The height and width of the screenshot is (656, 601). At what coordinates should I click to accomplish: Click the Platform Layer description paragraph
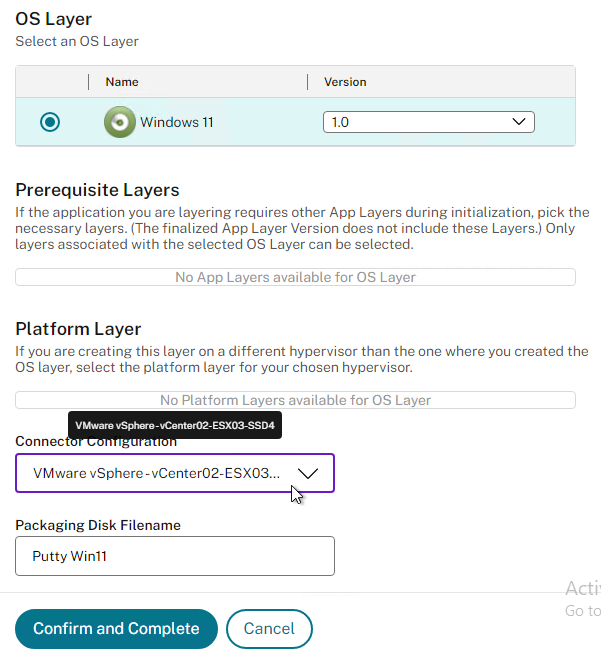point(301,359)
